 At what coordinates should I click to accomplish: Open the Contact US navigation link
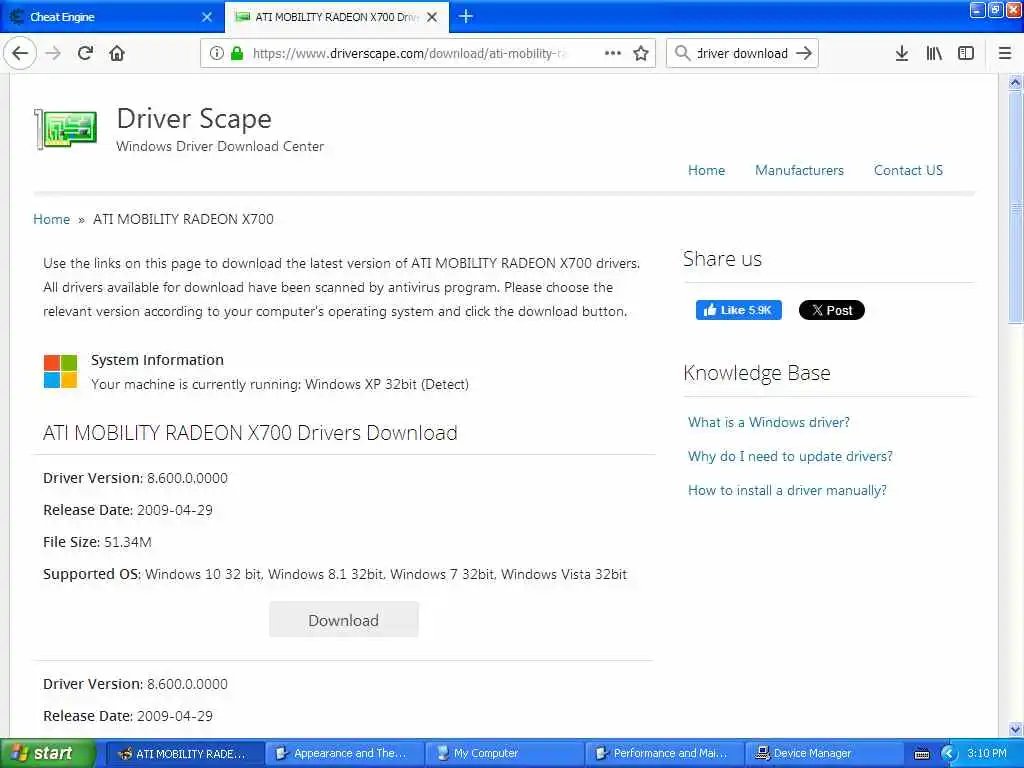908,170
